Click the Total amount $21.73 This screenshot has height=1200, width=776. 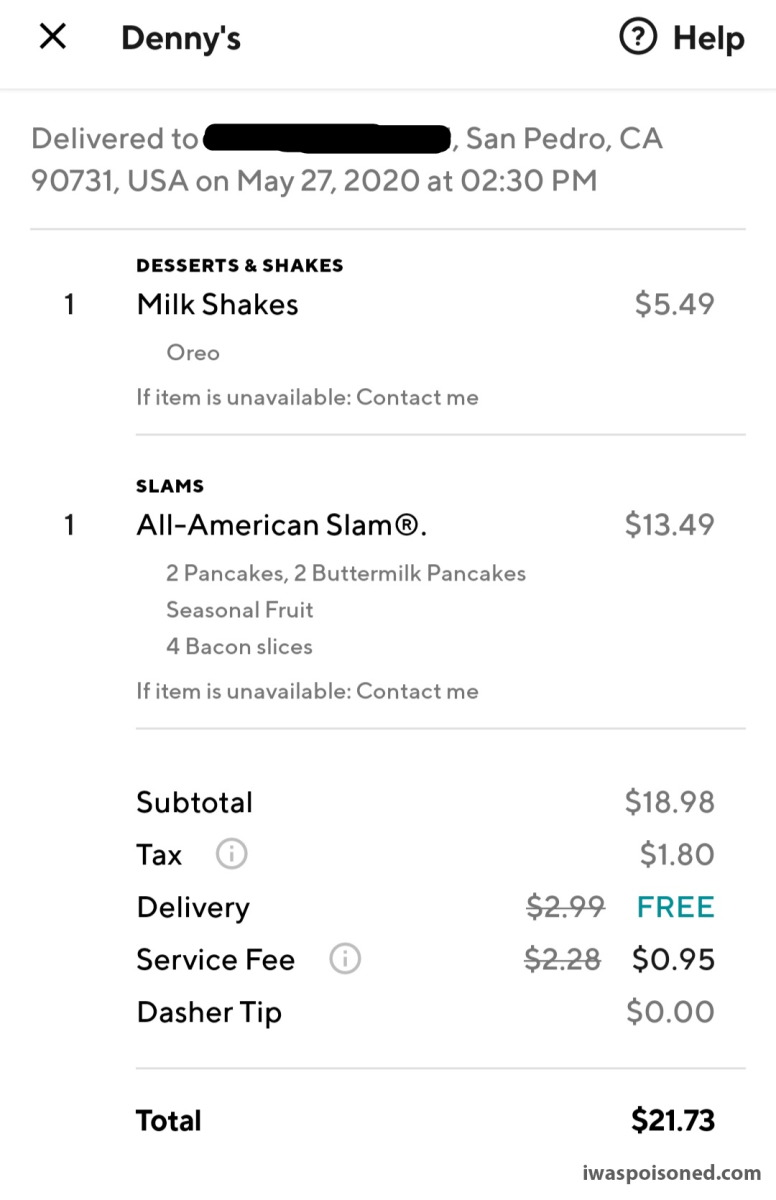click(x=673, y=1121)
